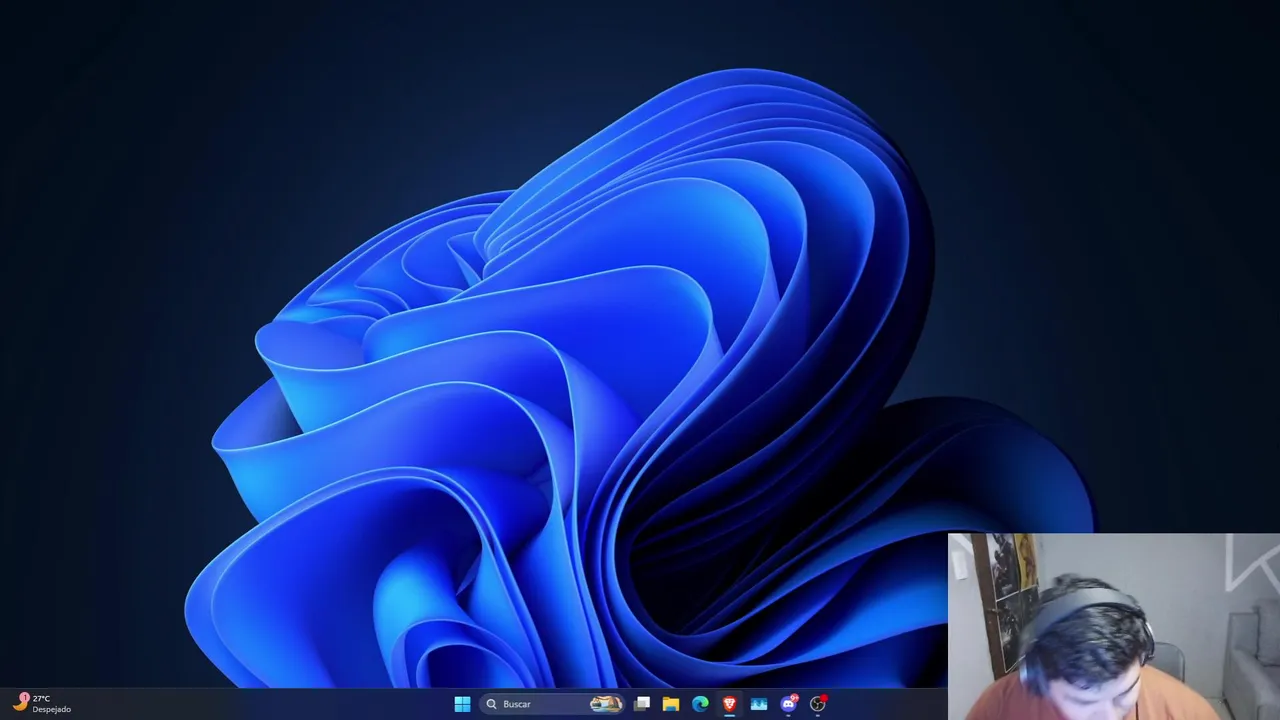Open File Explorer from the taskbar
The width and height of the screenshot is (1280, 720).
tap(671, 704)
